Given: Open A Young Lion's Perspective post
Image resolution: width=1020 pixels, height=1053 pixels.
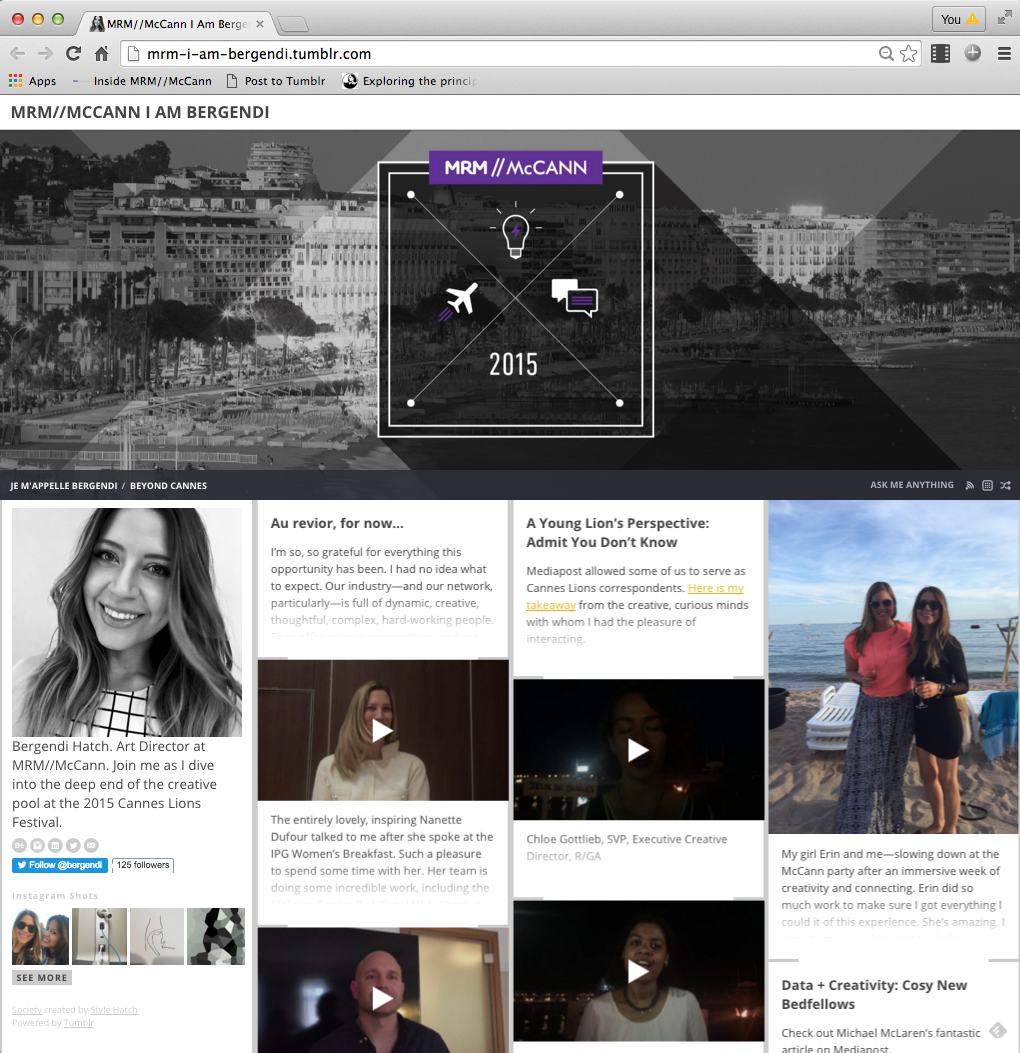Looking at the screenshot, I should click(618, 533).
